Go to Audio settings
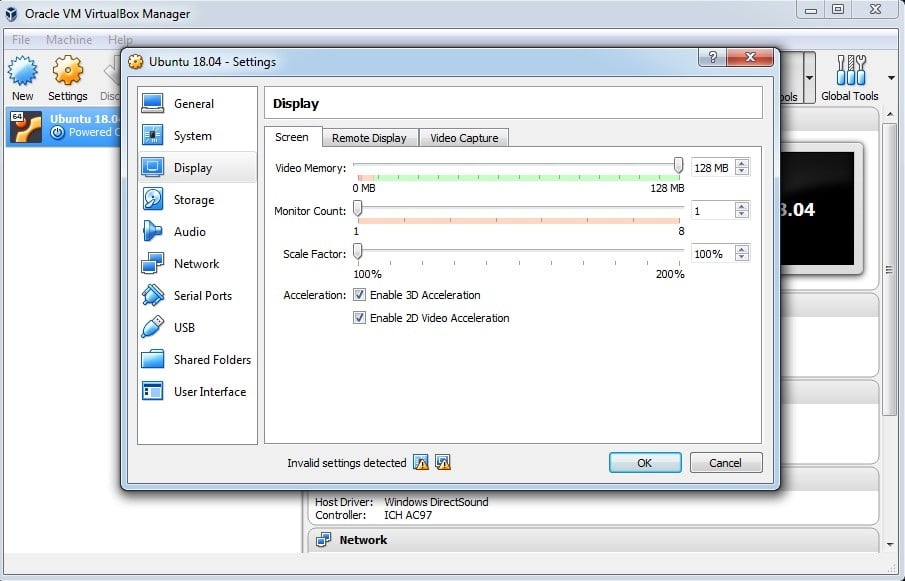This screenshot has width=905, height=581. click(189, 232)
